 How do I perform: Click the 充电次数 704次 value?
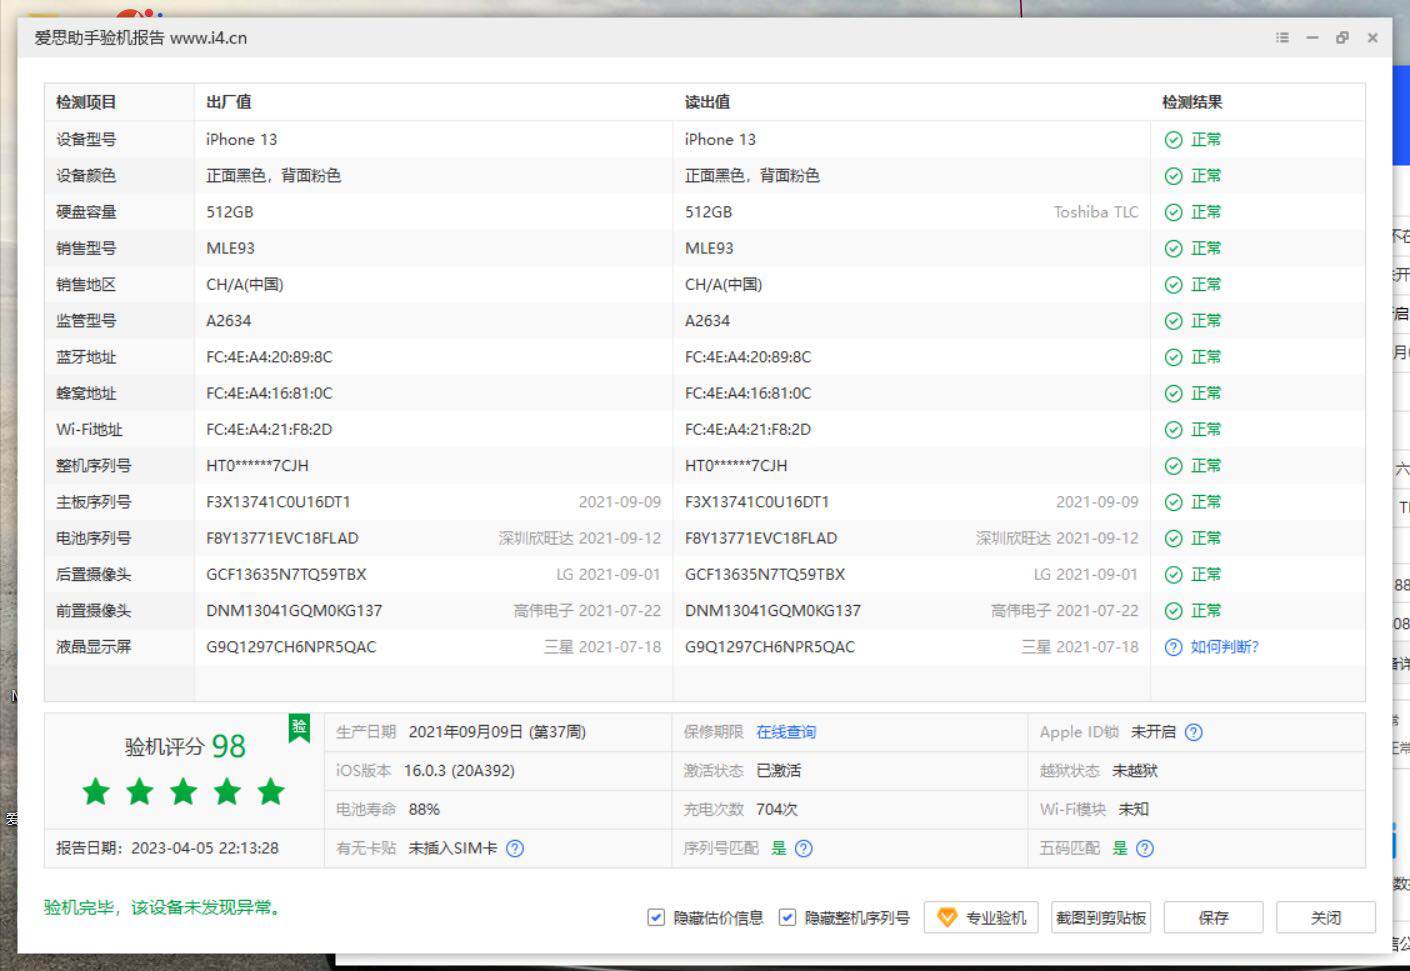click(777, 809)
